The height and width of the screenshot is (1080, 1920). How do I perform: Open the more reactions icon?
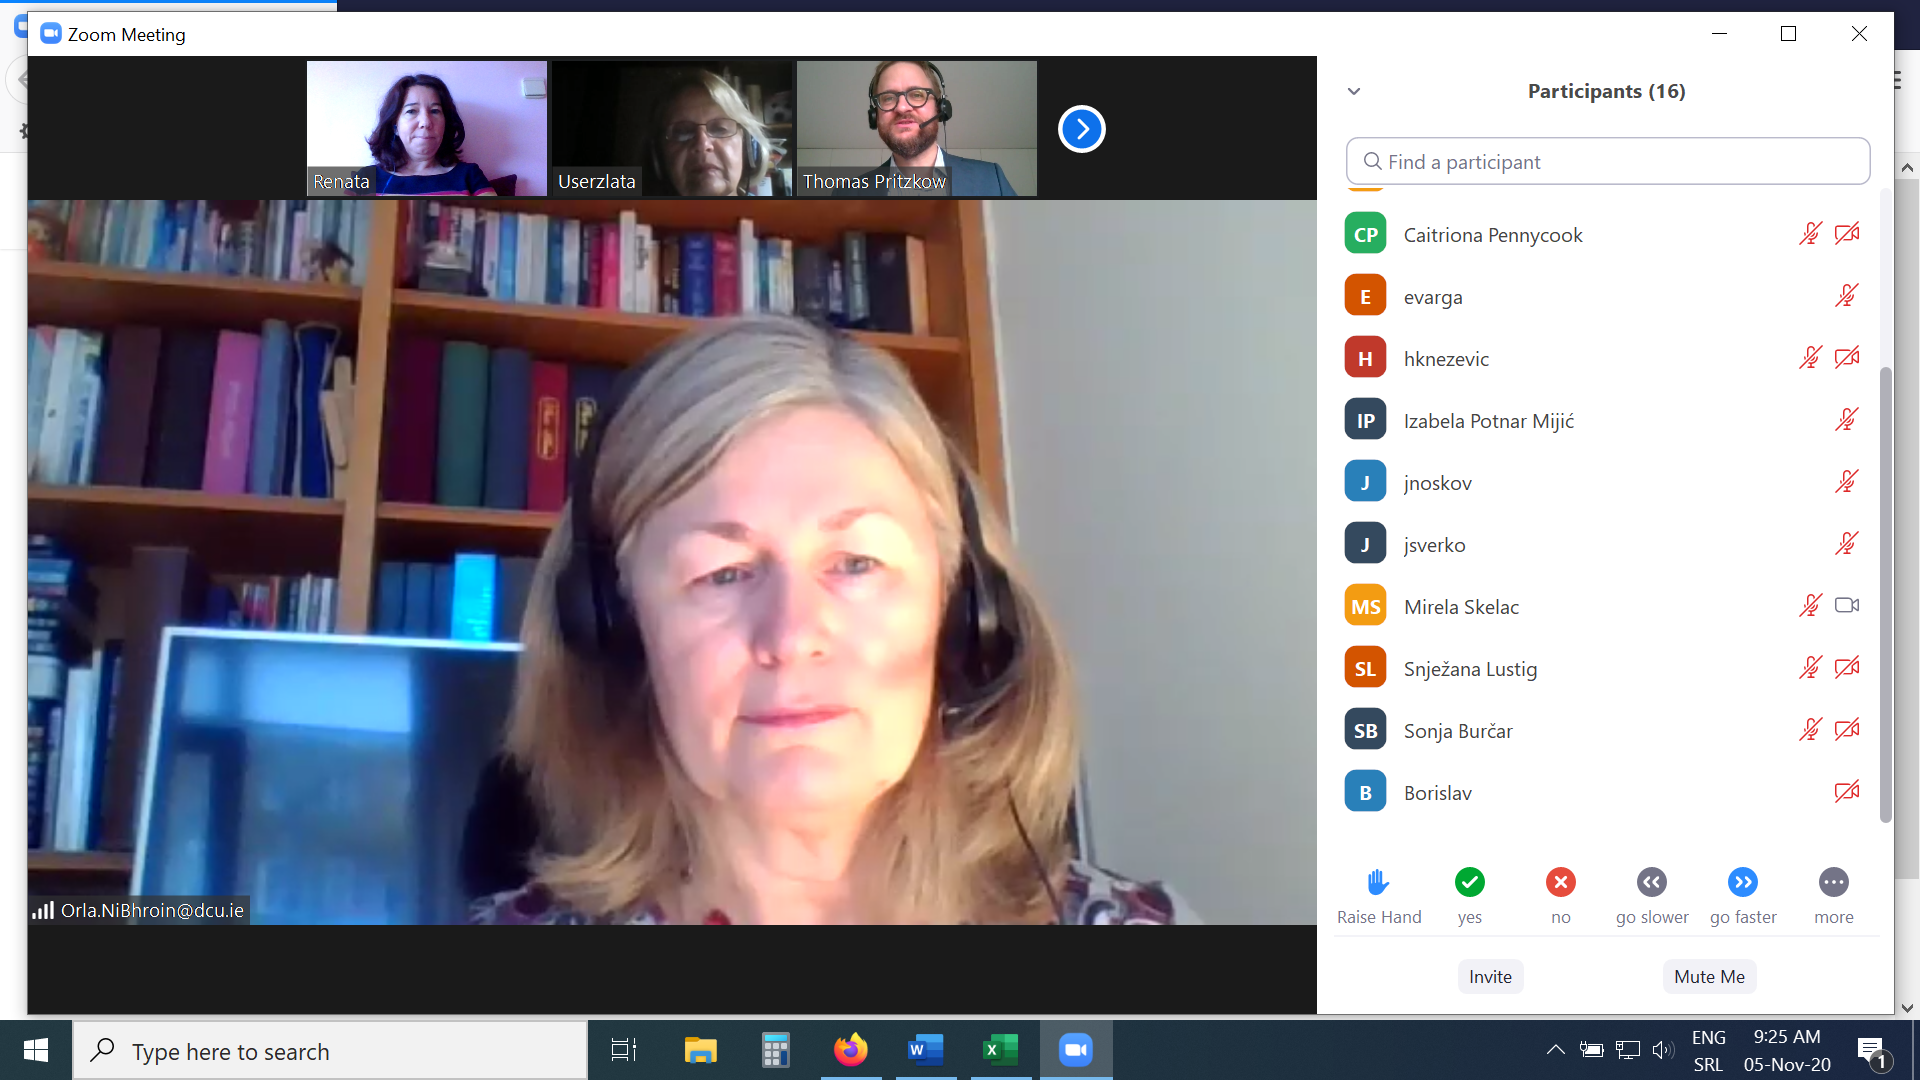(1833, 882)
